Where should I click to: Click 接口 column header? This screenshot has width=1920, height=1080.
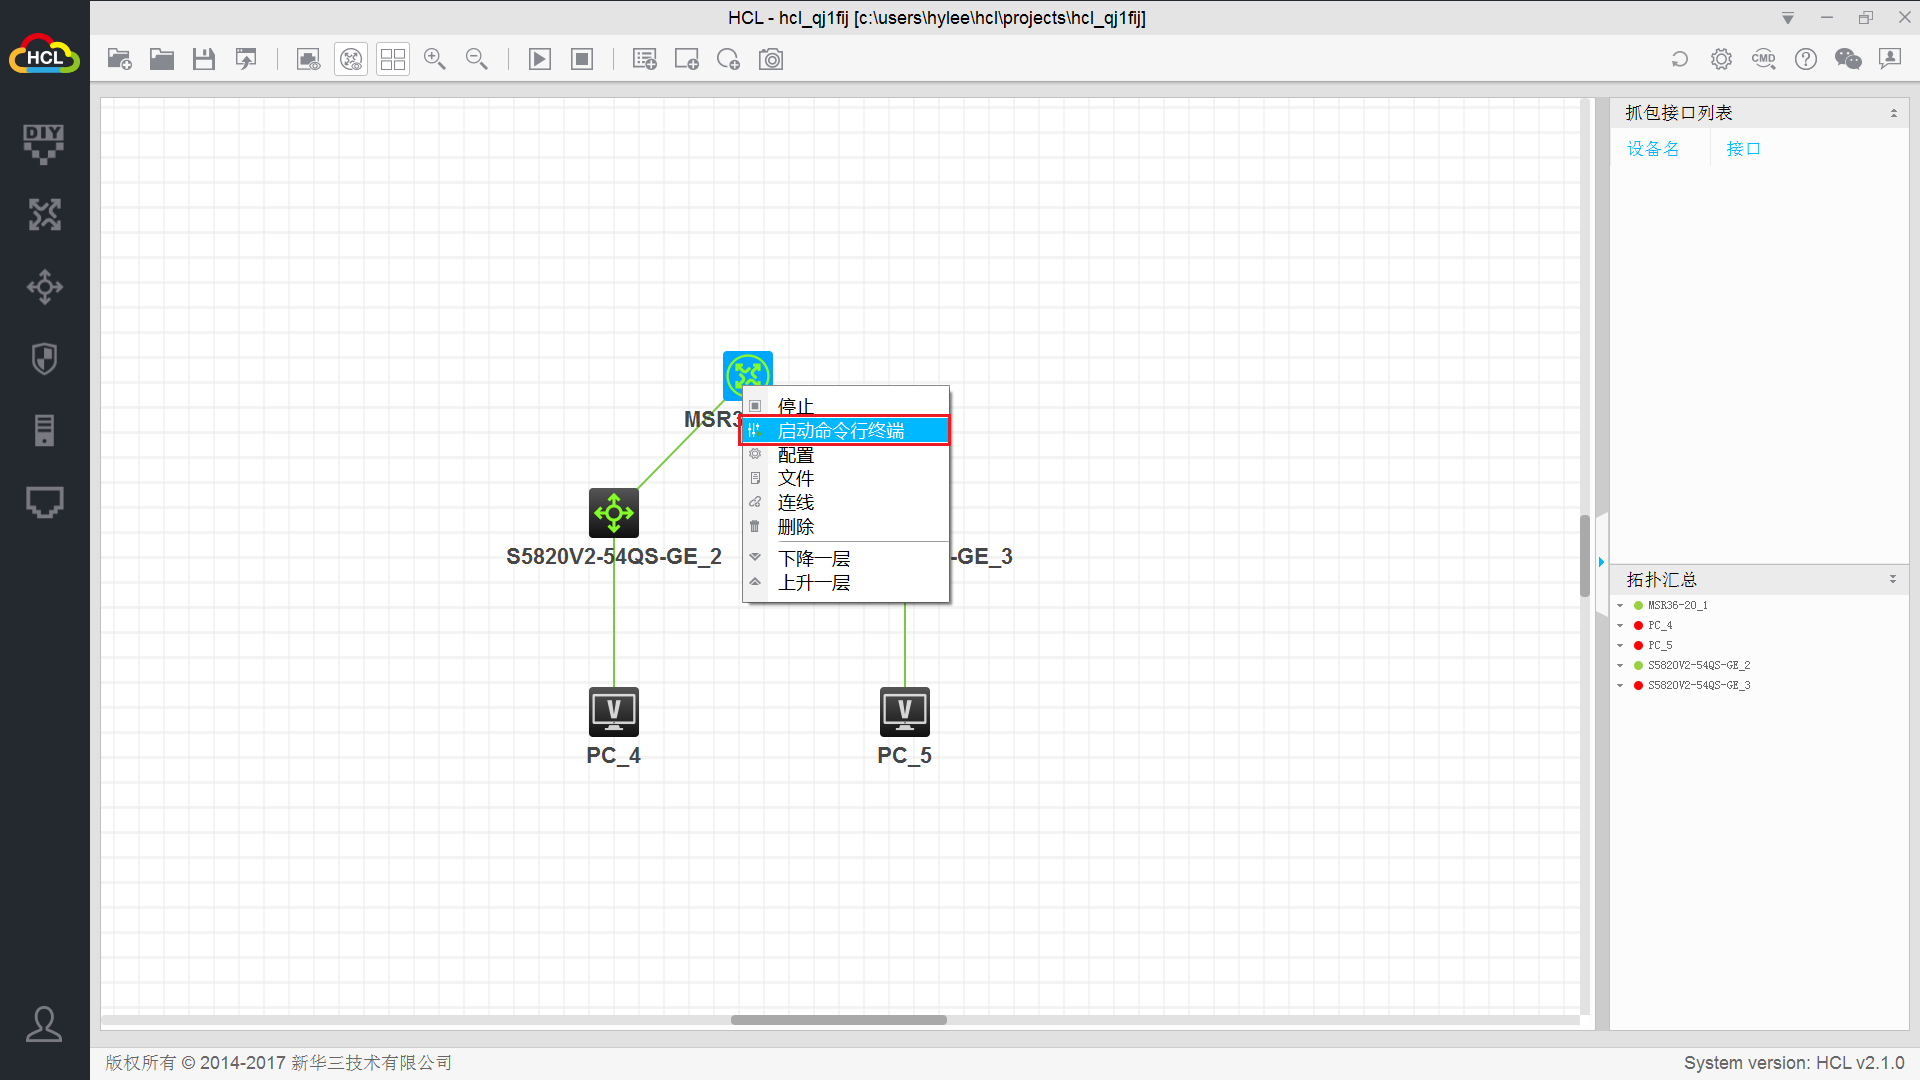1743,149
